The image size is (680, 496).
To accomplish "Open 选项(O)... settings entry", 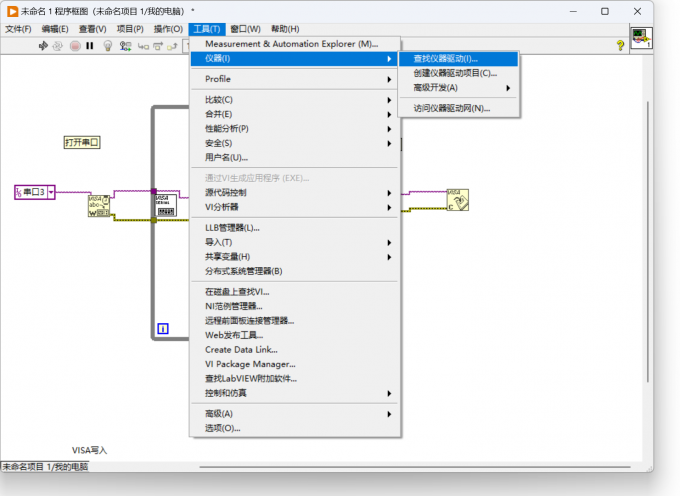I will (294, 428).
